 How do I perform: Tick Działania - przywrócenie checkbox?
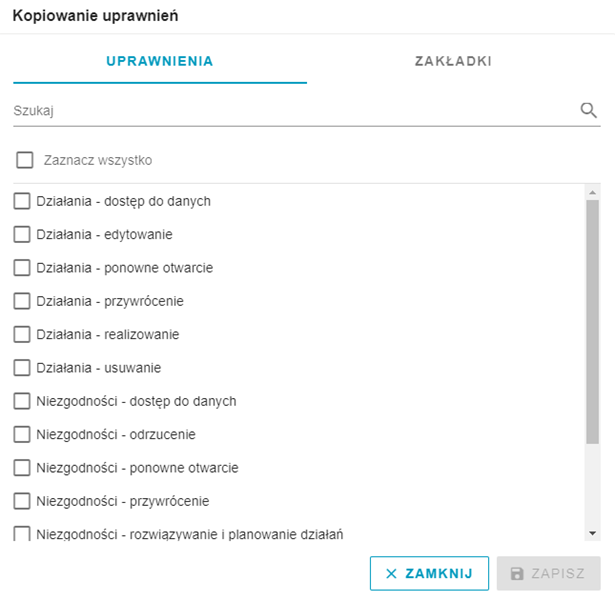click(x=22, y=301)
